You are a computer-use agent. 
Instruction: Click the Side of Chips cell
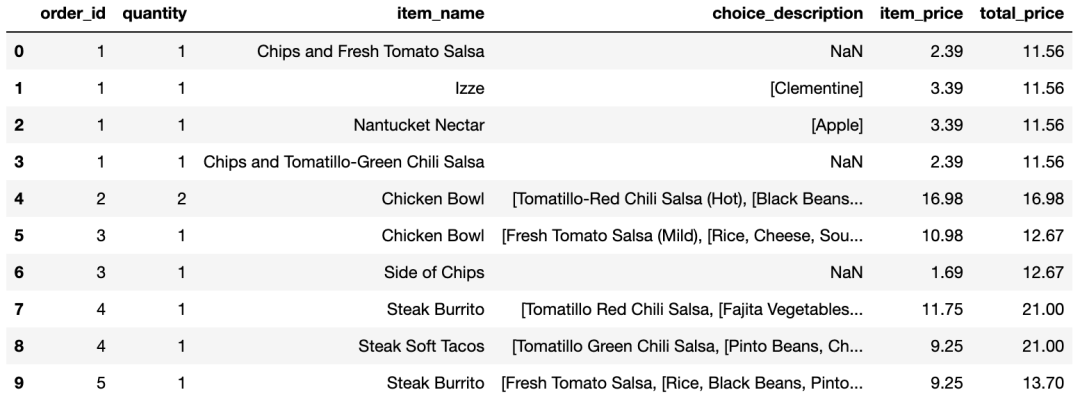coord(434,272)
